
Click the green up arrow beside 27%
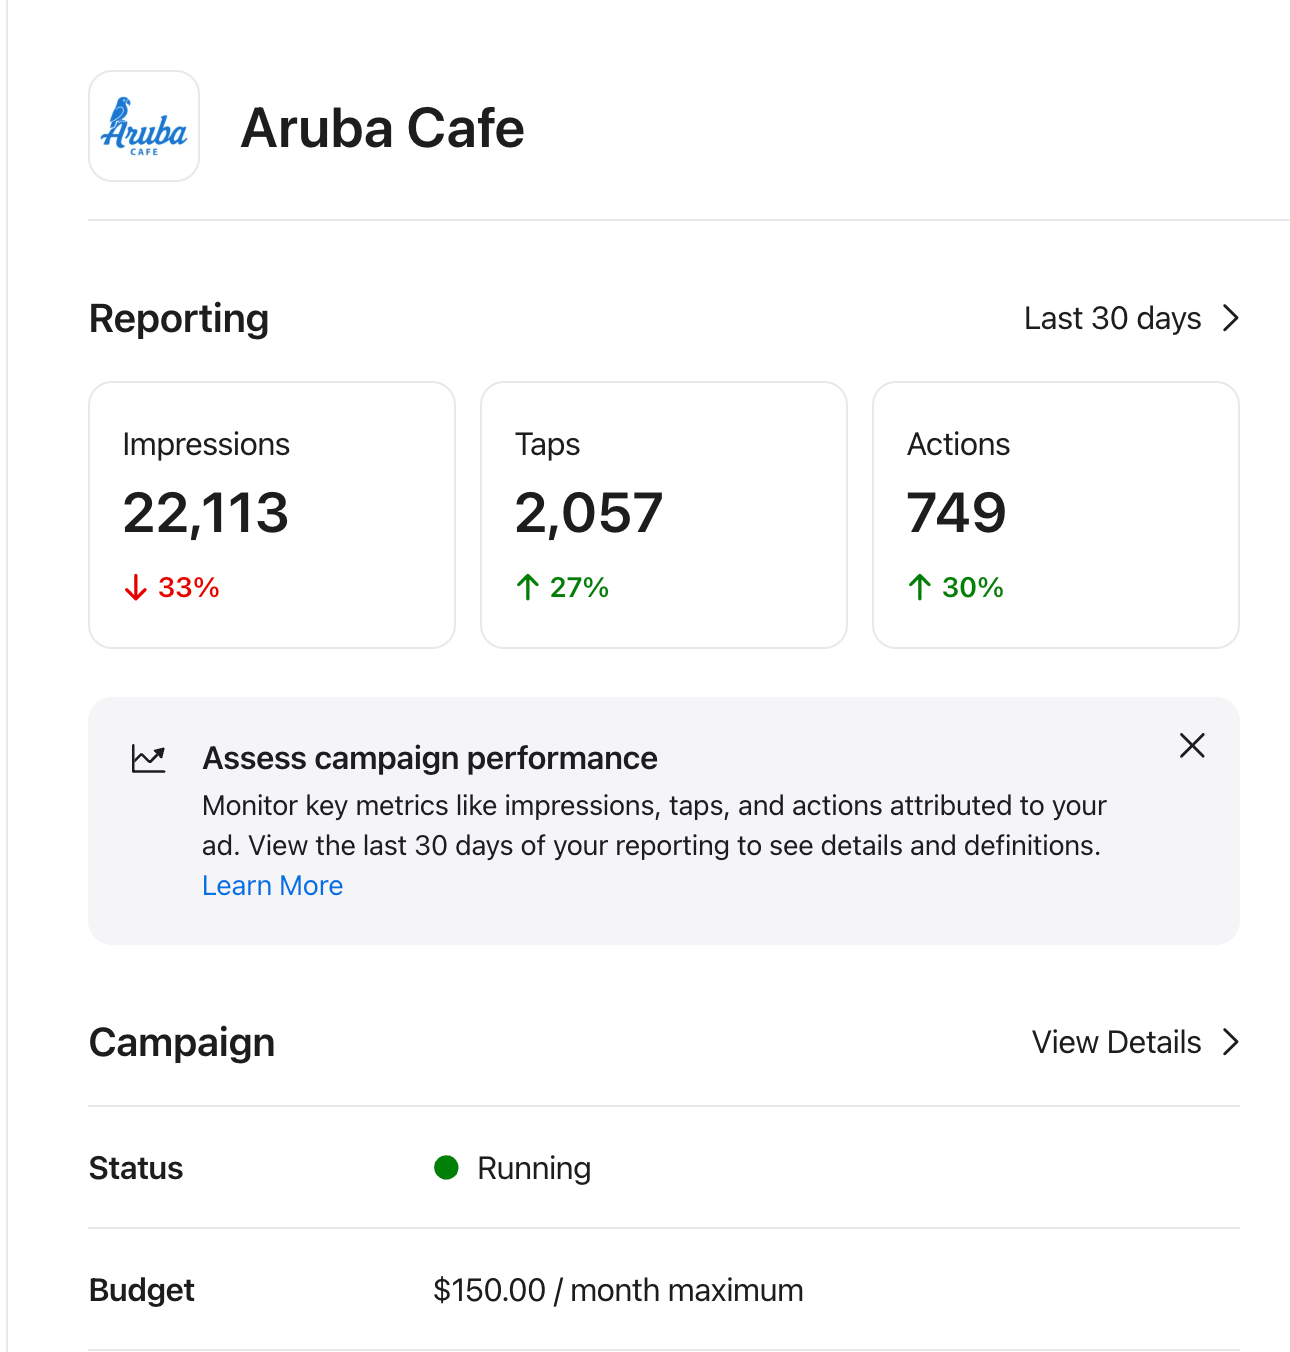tap(528, 587)
